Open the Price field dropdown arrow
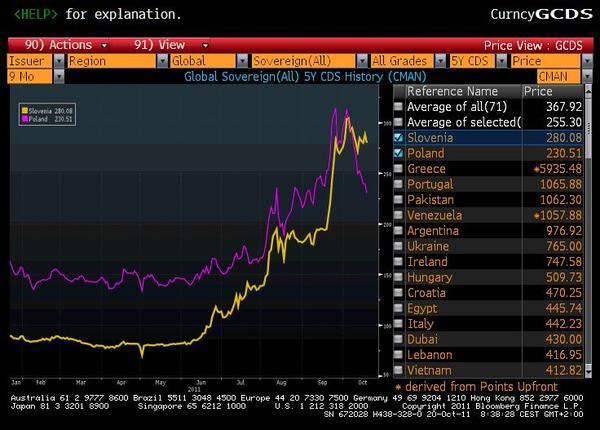The image size is (600, 430). pyautogui.click(x=587, y=61)
